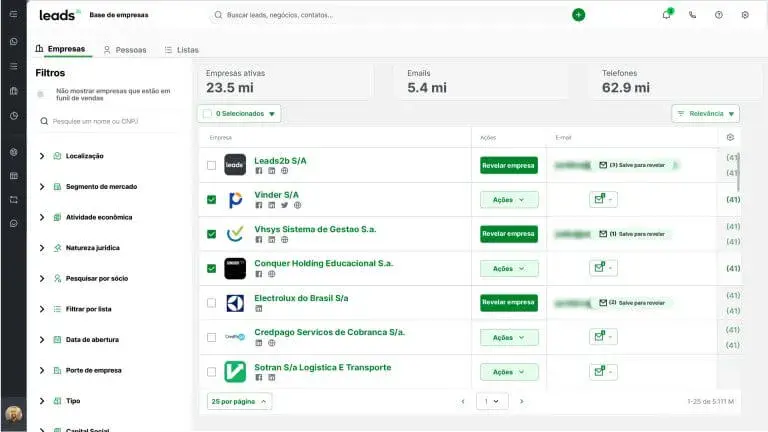Open WhatsApp icon in left sidebar
Screen dimensions: 768x432
[14, 42]
